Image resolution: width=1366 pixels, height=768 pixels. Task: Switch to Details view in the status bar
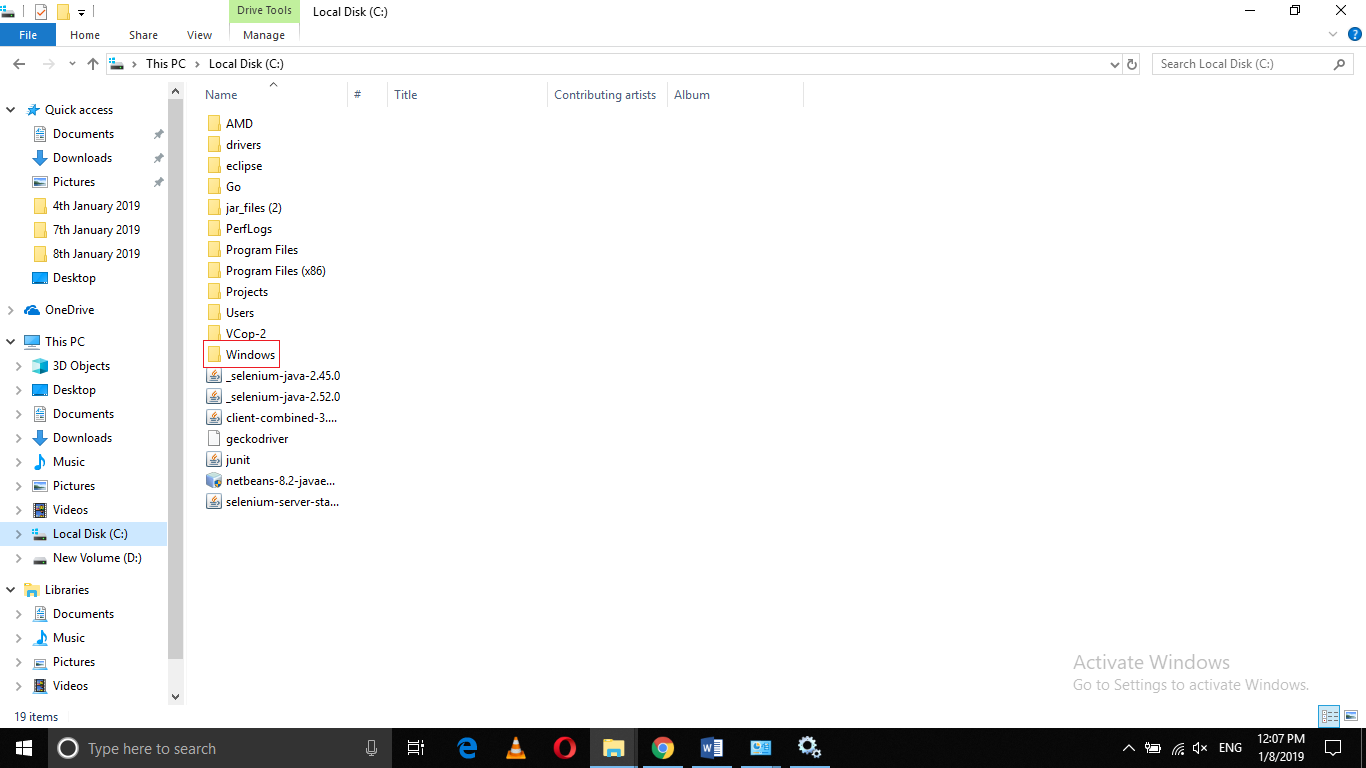coord(1329,716)
